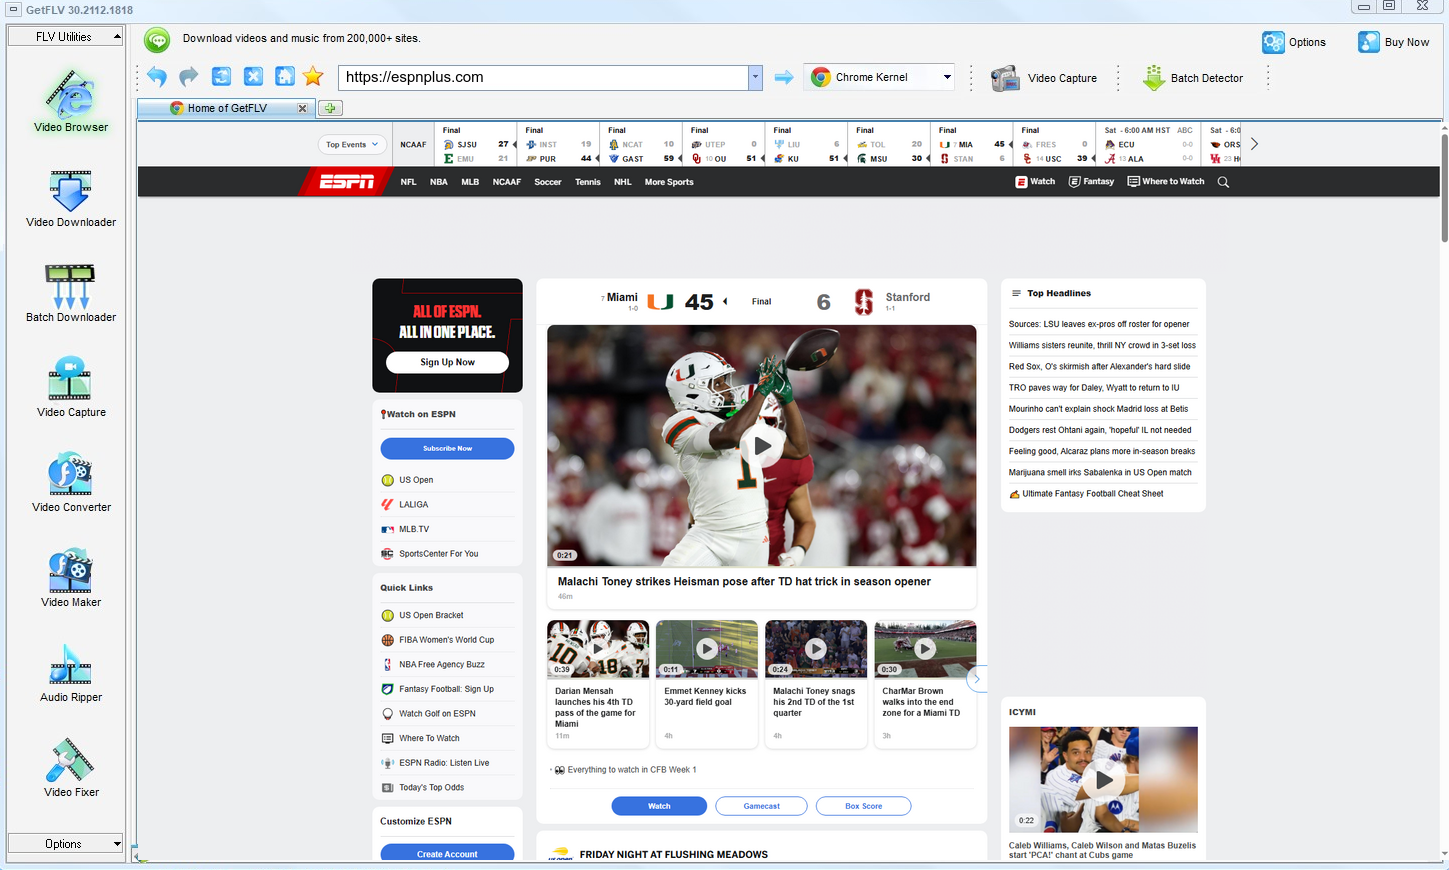Click the Subscribe Now button
This screenshot has height=870, width=1449.
point(447,448)
